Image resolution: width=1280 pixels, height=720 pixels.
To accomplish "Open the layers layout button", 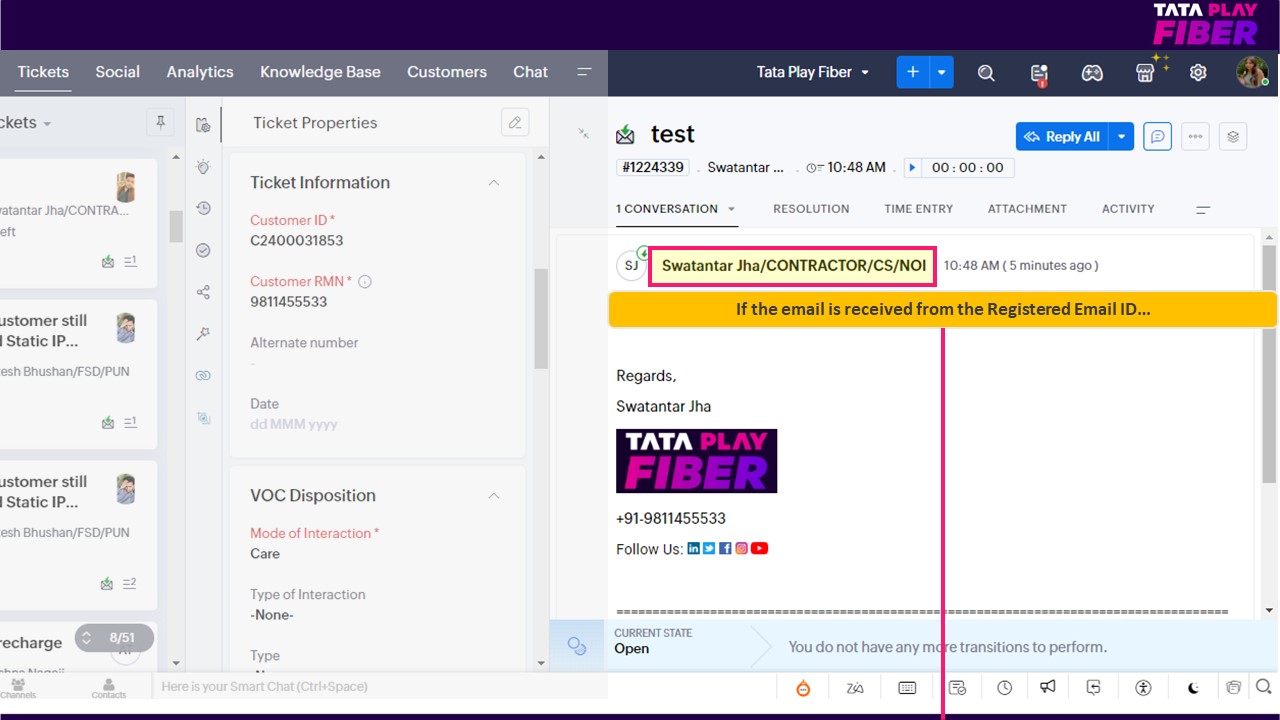I will click(x=1233, y=137).
